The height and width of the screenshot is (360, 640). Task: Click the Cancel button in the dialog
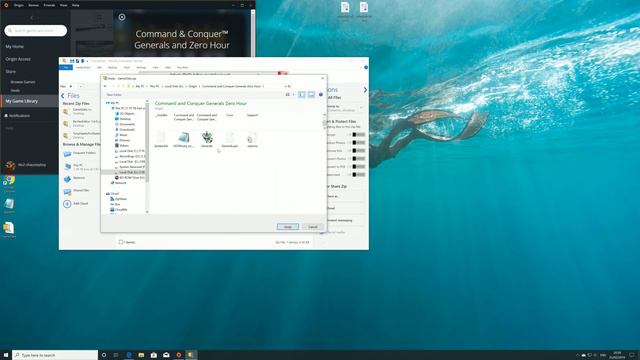click(313, 227)
